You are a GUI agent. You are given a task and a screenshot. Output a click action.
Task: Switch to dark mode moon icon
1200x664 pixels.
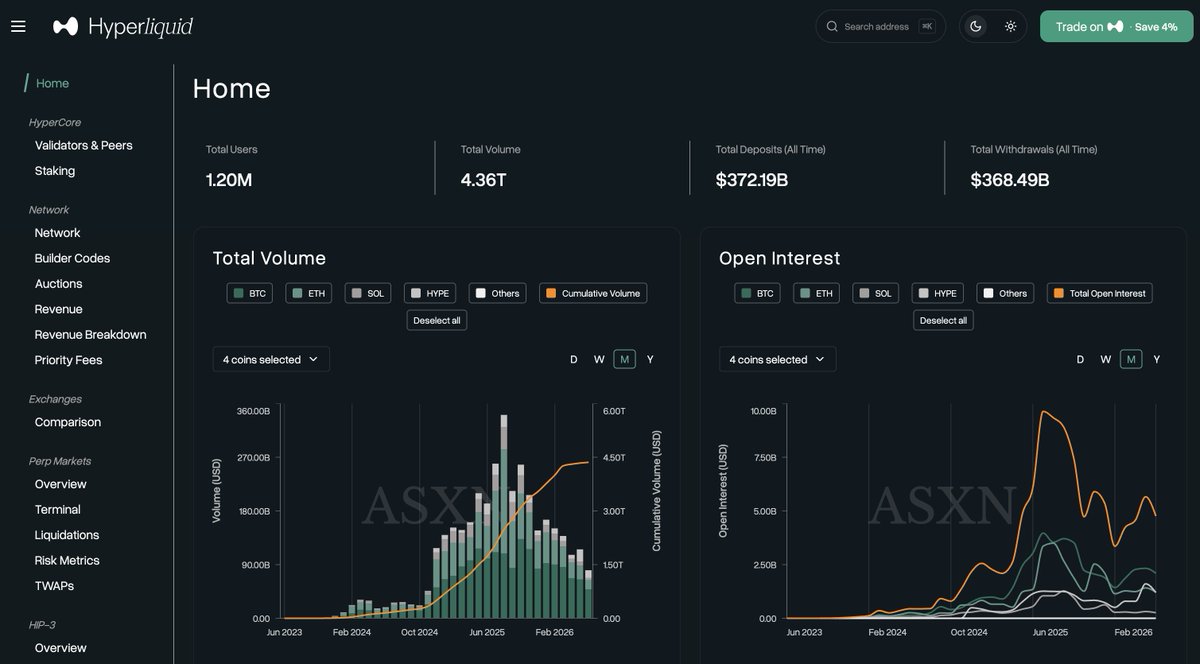[976, 26]
